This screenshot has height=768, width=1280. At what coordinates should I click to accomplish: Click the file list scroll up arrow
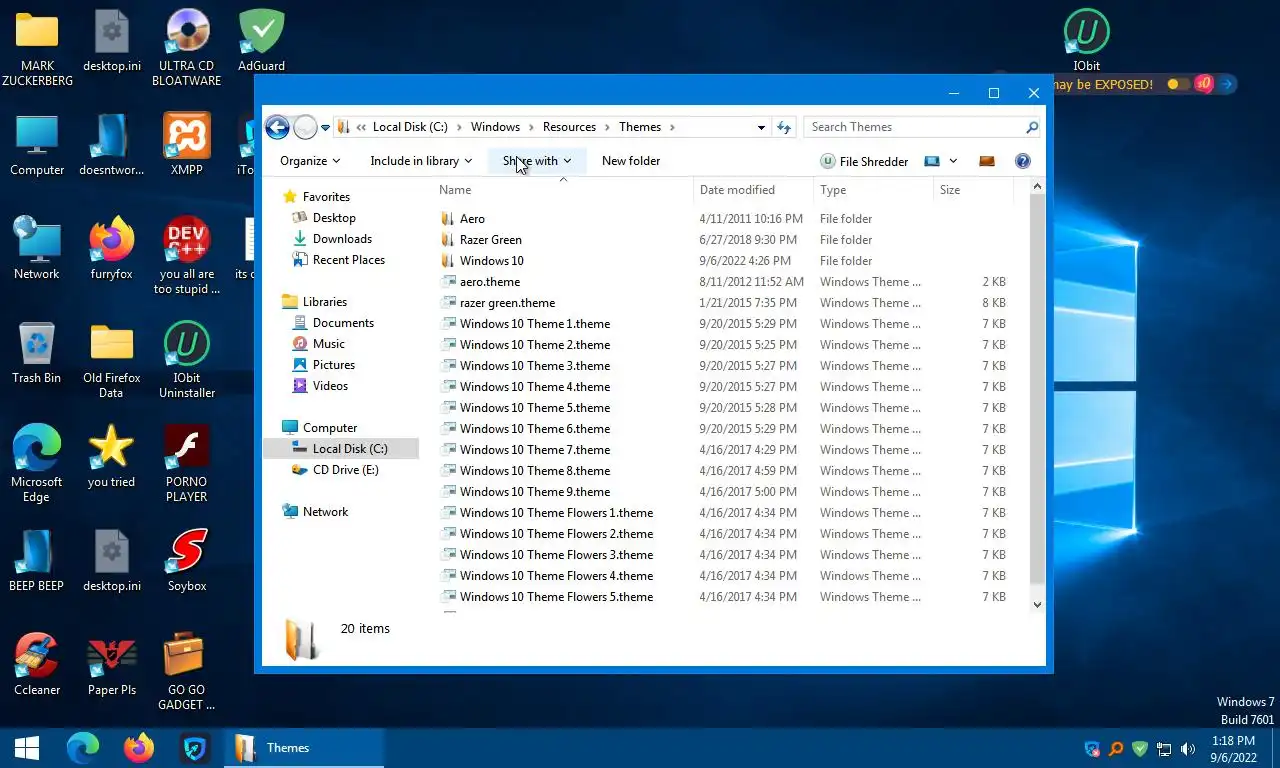(1037, 187)
